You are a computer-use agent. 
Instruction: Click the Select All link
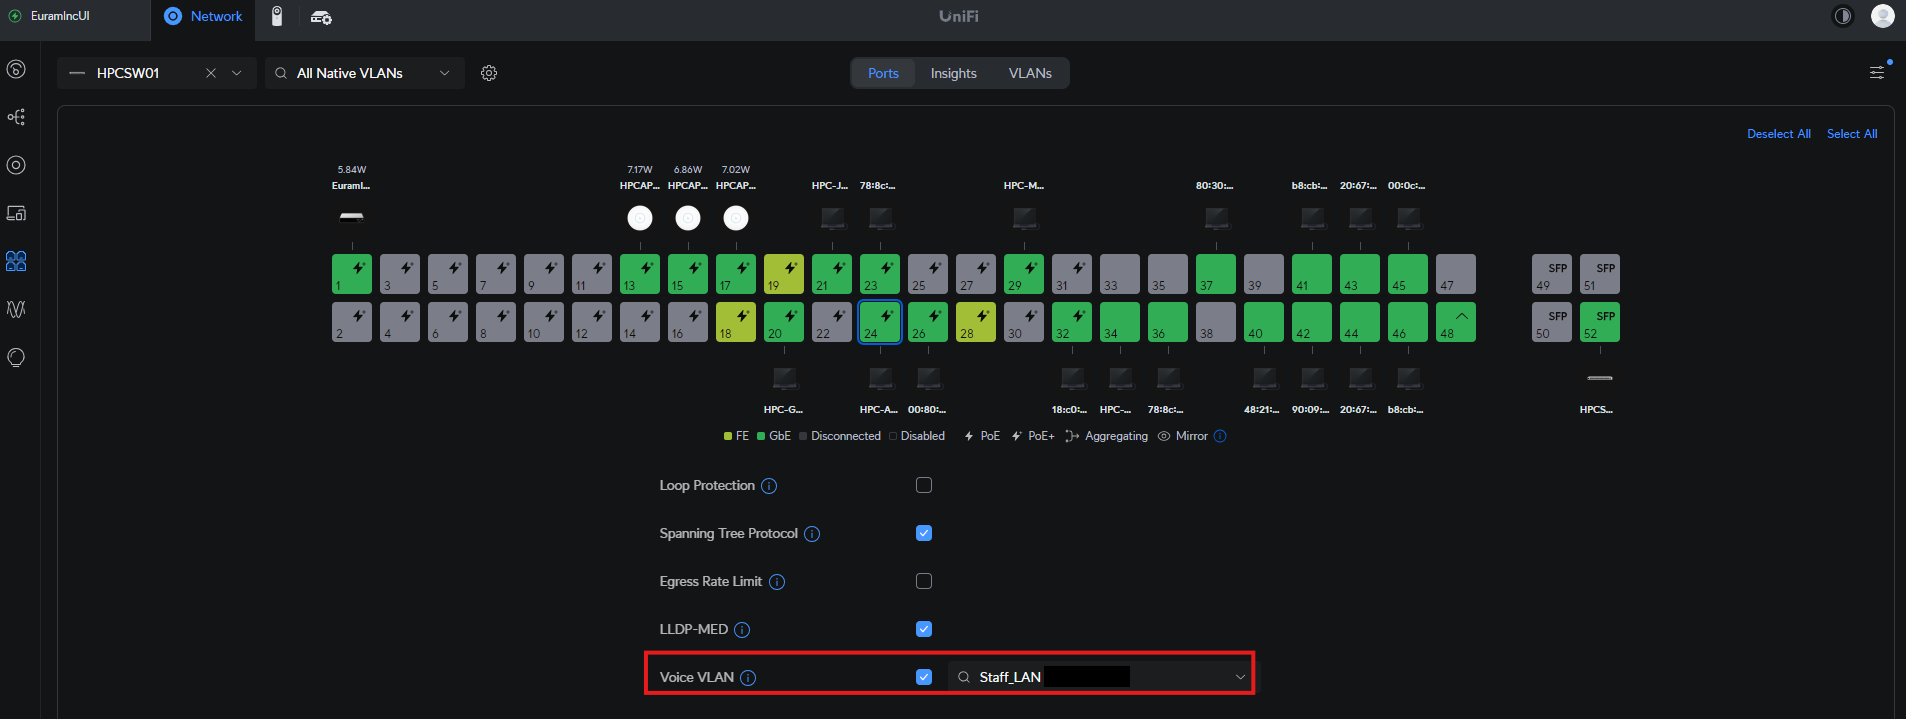click(x=1852, y=134)
